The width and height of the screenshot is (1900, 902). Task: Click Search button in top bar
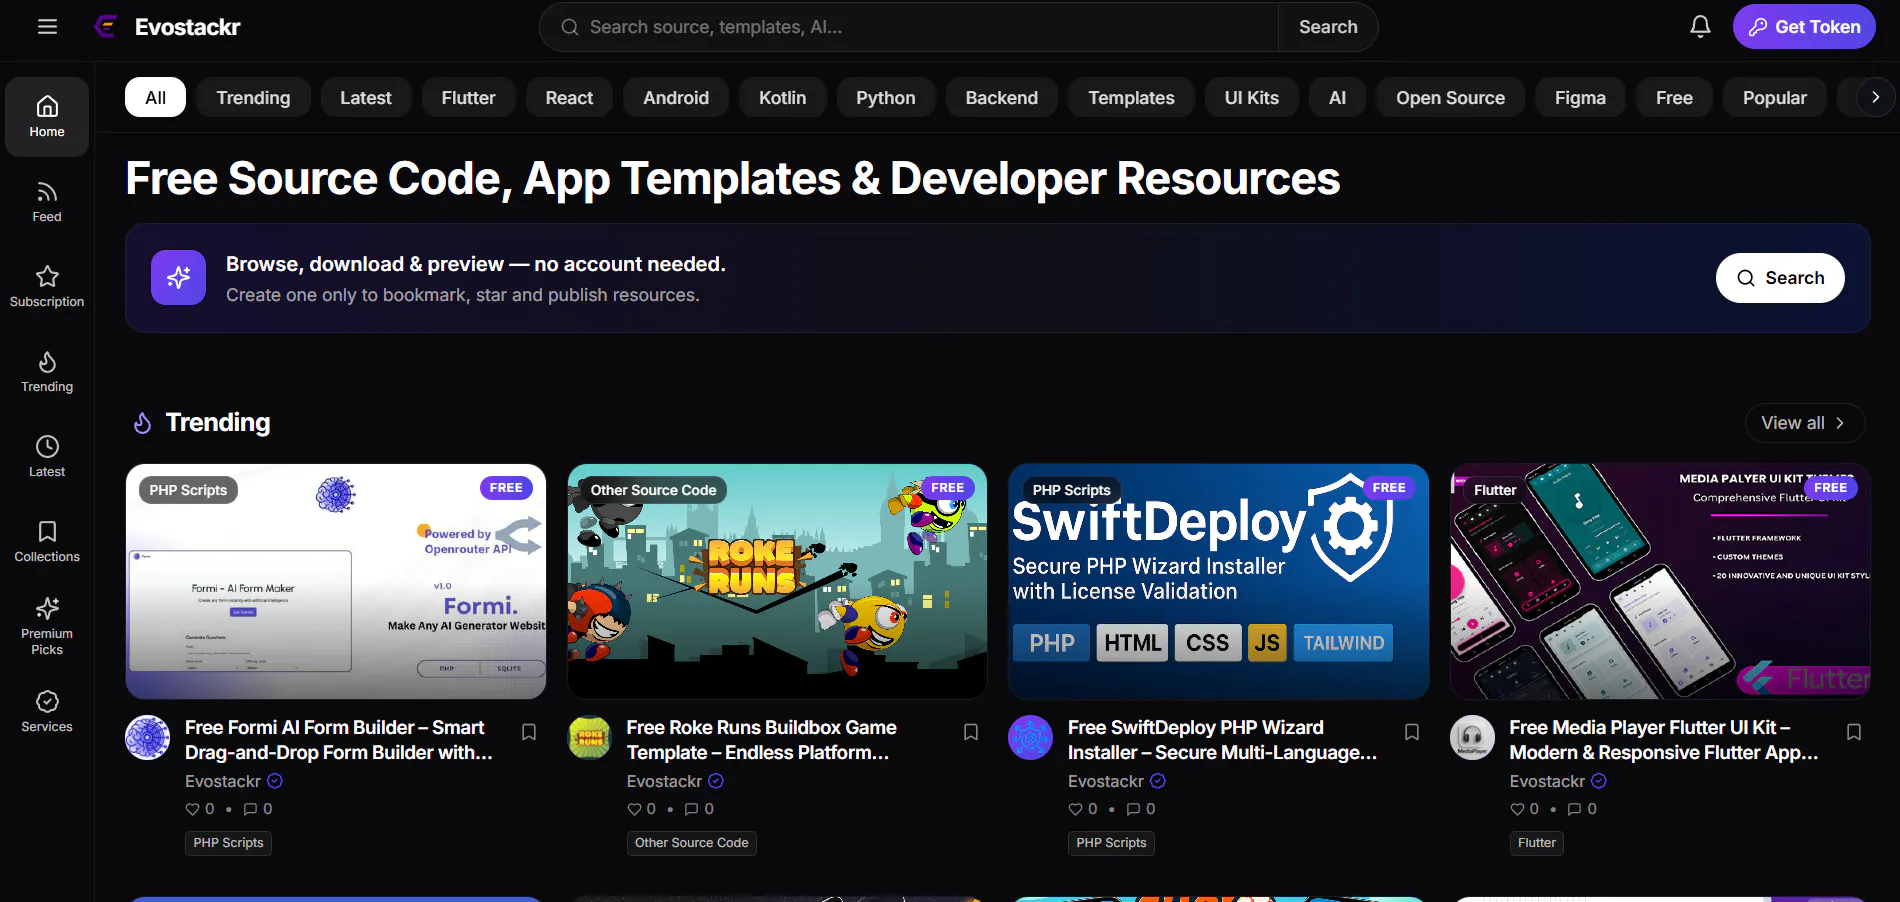[1328, 27]
